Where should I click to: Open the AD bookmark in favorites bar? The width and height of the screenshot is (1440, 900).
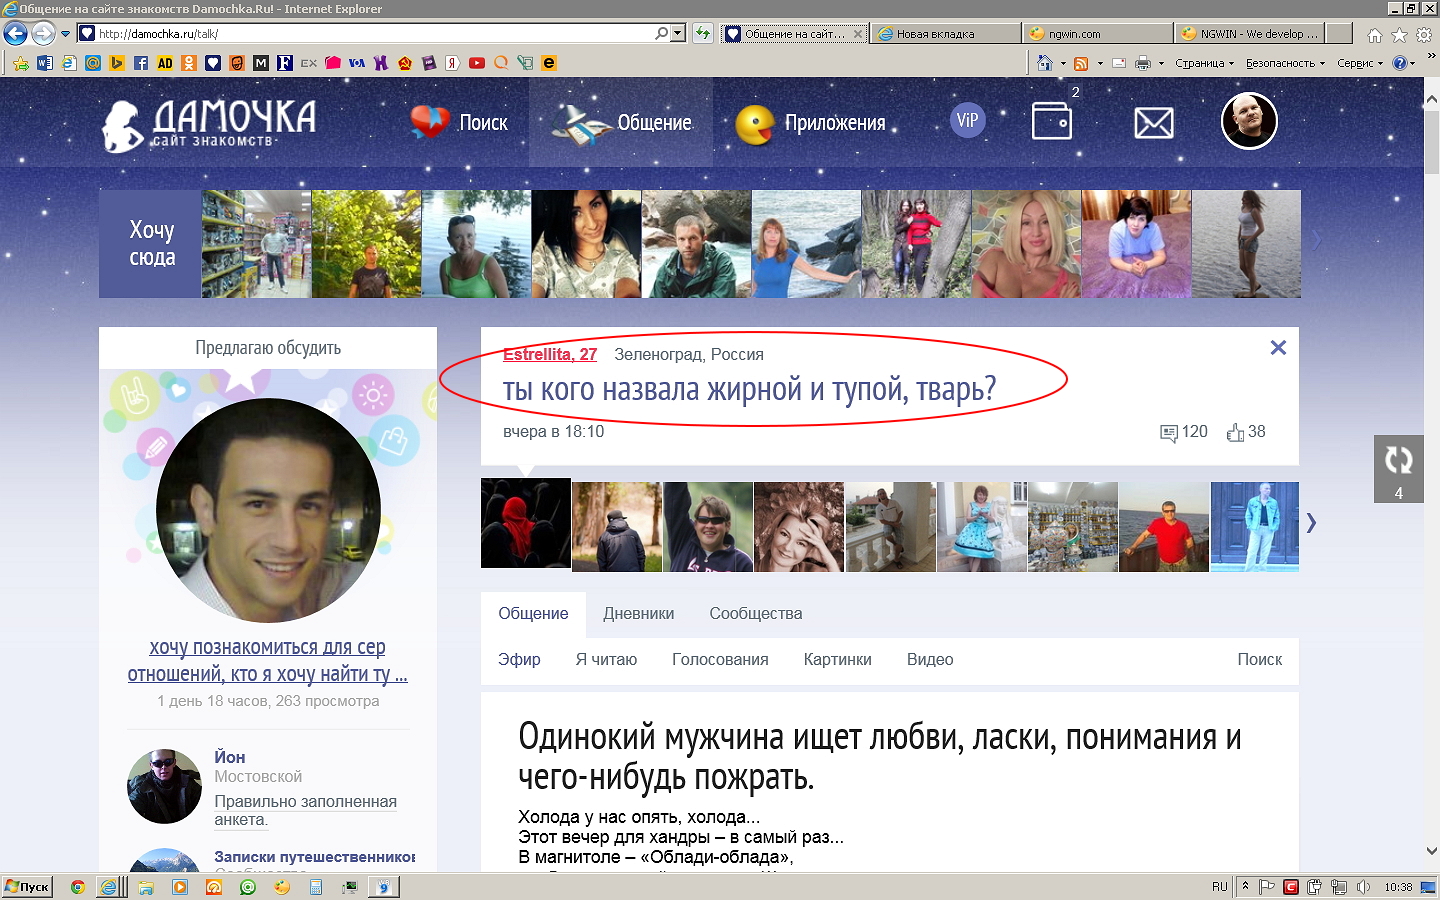pos(165,63)
